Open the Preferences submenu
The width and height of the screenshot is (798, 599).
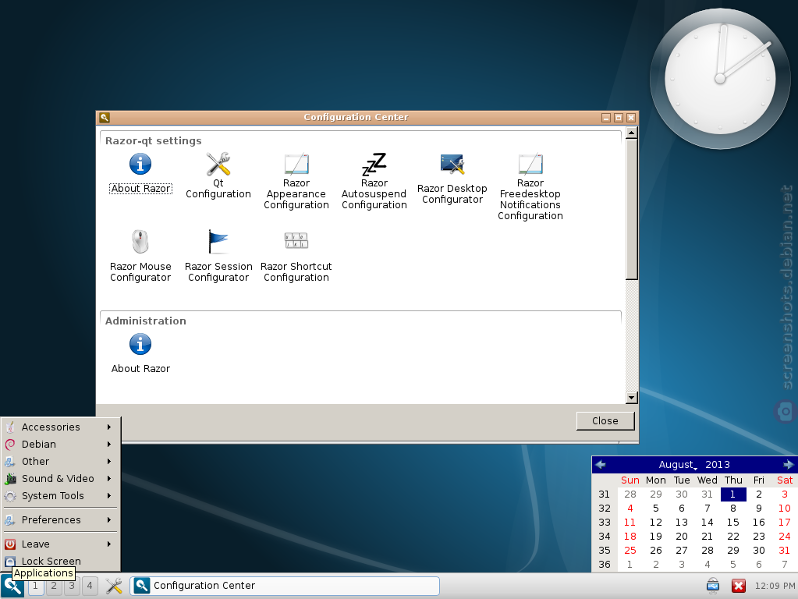tap(60, 520)
